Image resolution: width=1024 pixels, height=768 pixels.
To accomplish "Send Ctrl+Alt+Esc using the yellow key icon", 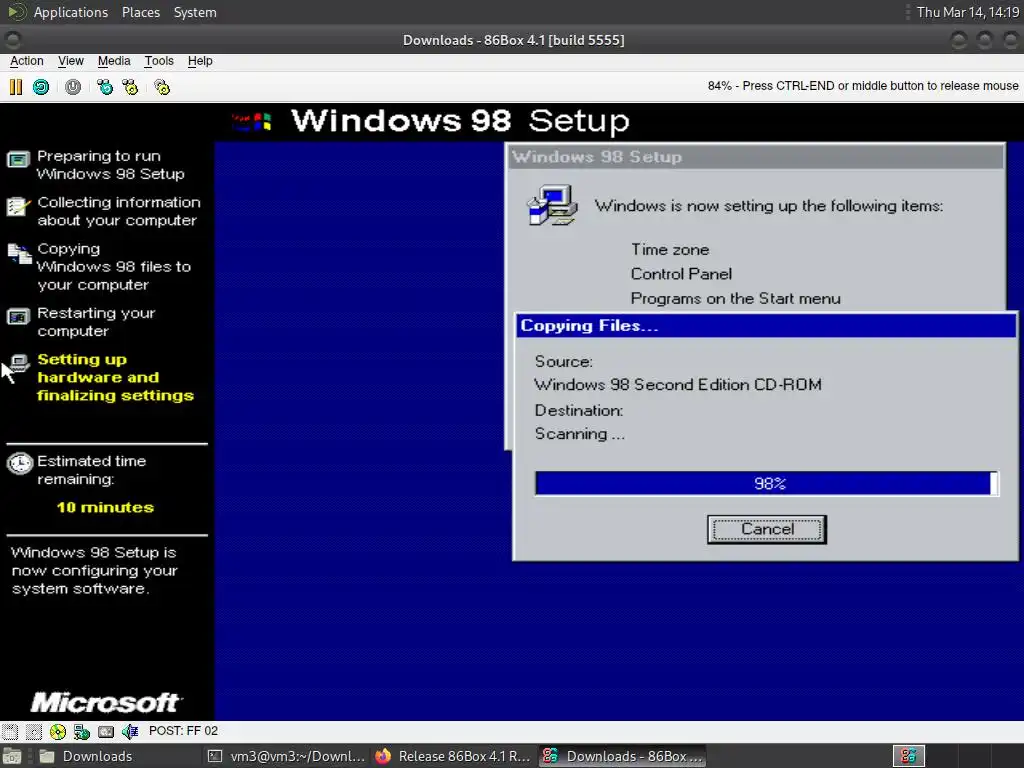I will 131,87.
